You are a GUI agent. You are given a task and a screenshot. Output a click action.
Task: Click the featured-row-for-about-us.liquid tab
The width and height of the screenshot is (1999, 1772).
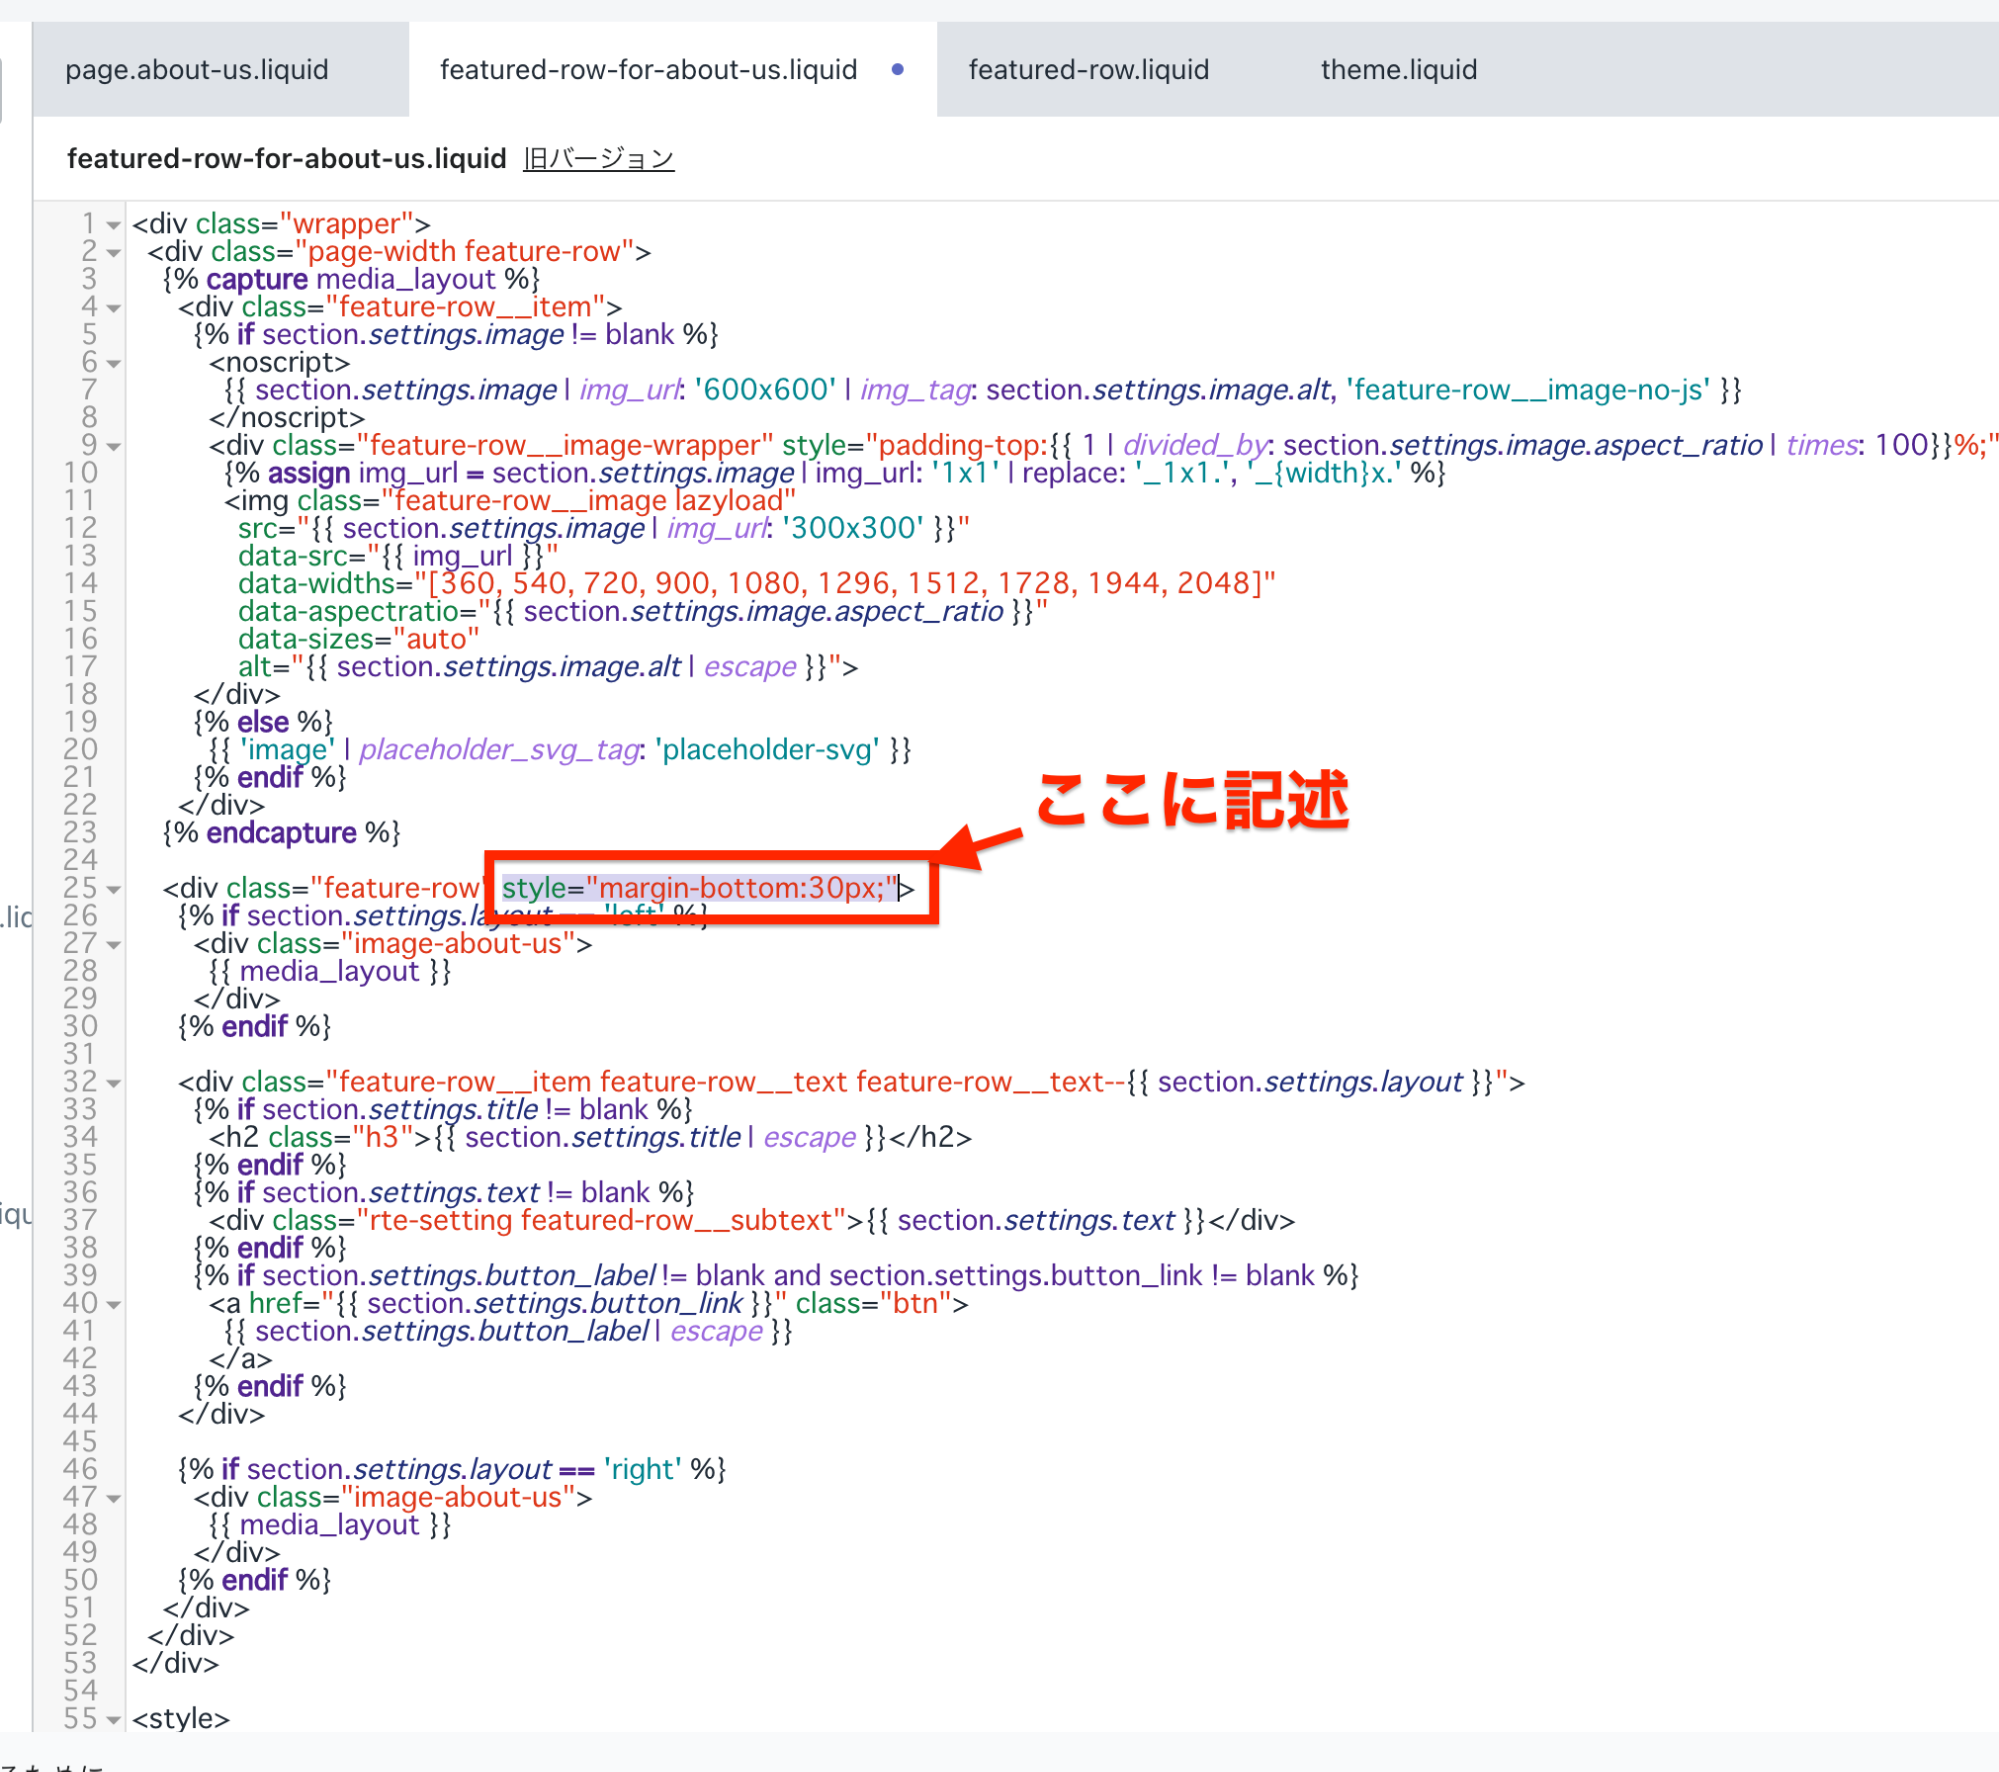(648, 70)
